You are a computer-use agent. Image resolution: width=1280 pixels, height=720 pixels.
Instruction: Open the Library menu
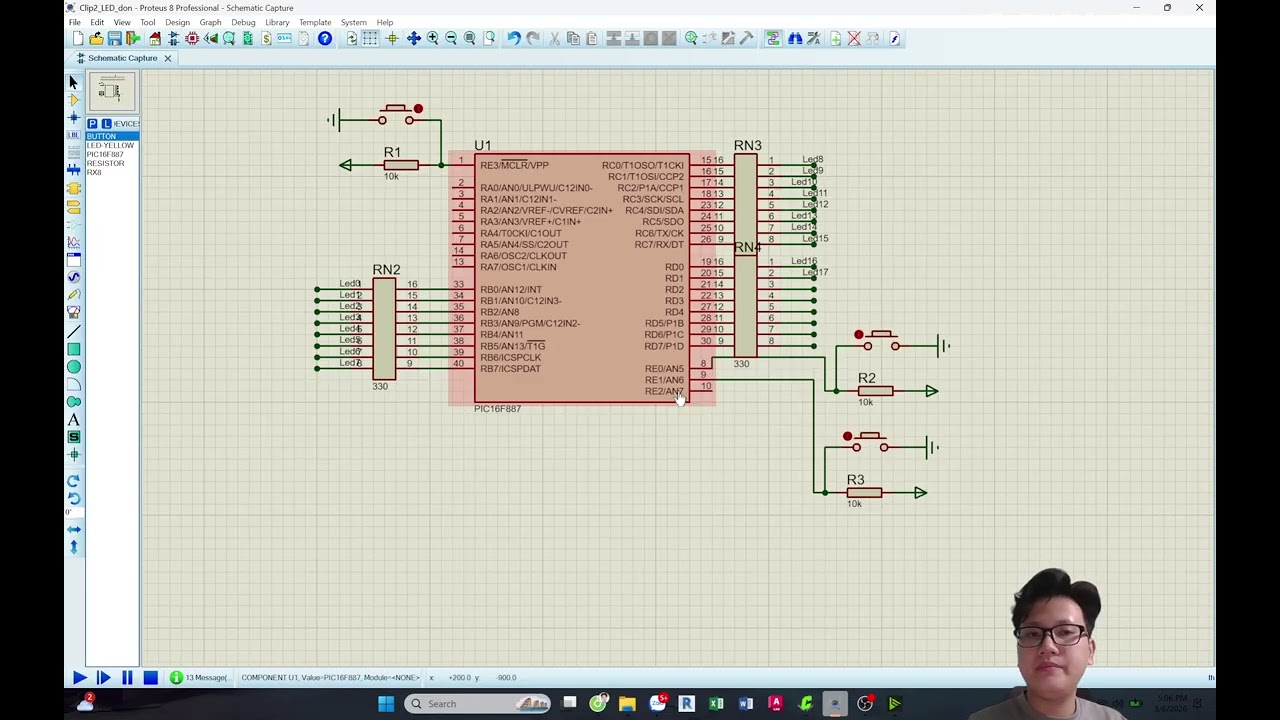(x=277, y=22)
